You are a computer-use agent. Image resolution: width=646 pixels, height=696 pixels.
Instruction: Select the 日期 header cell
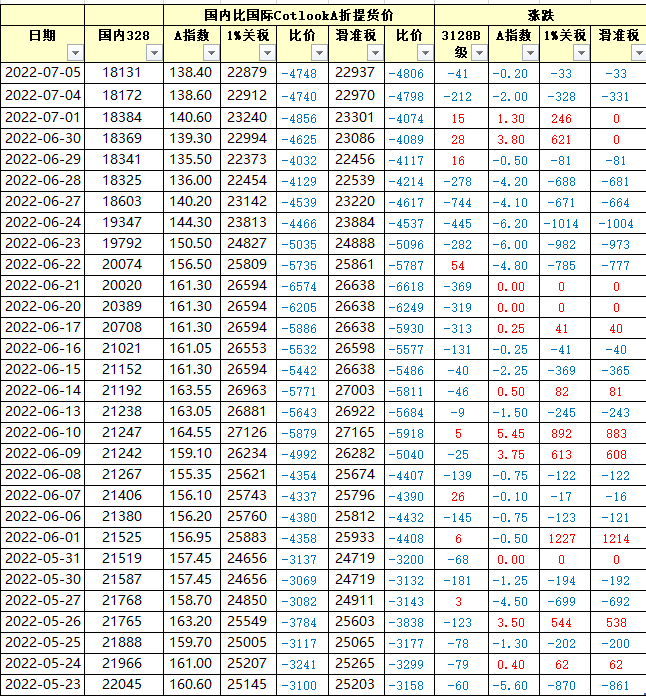coord(42,44)
